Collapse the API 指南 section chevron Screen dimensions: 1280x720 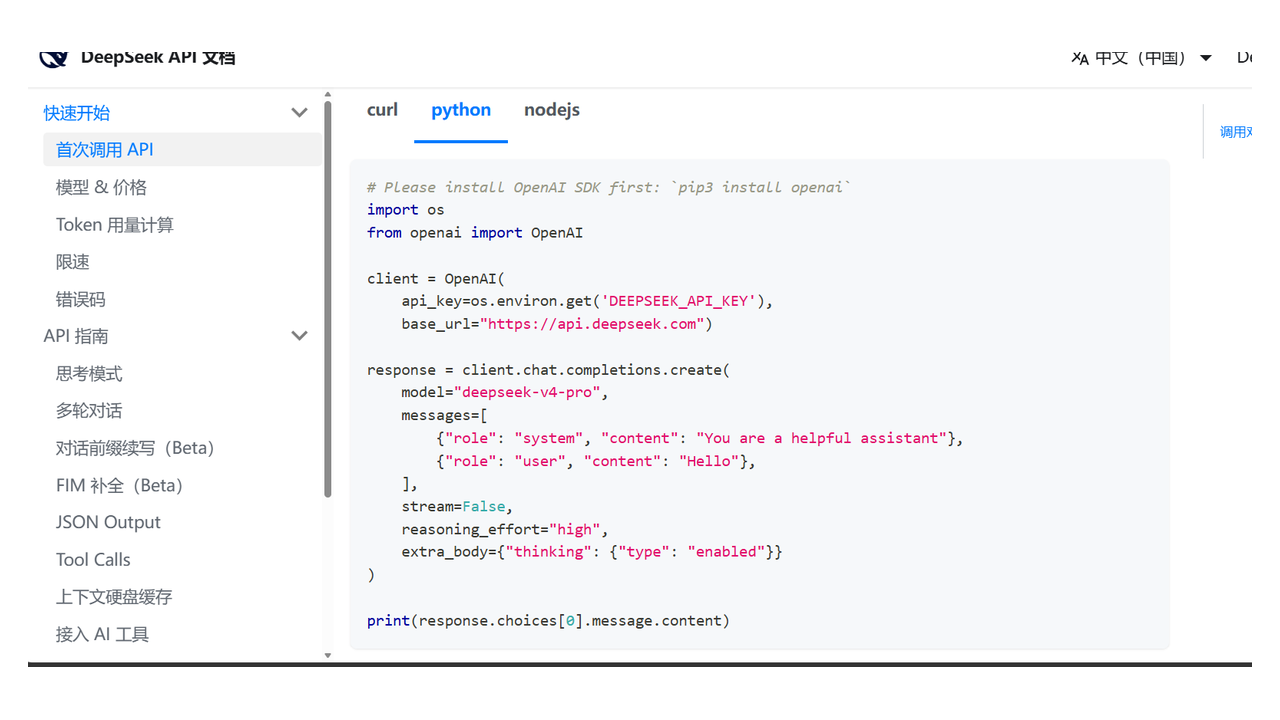(x=299, y=336)
